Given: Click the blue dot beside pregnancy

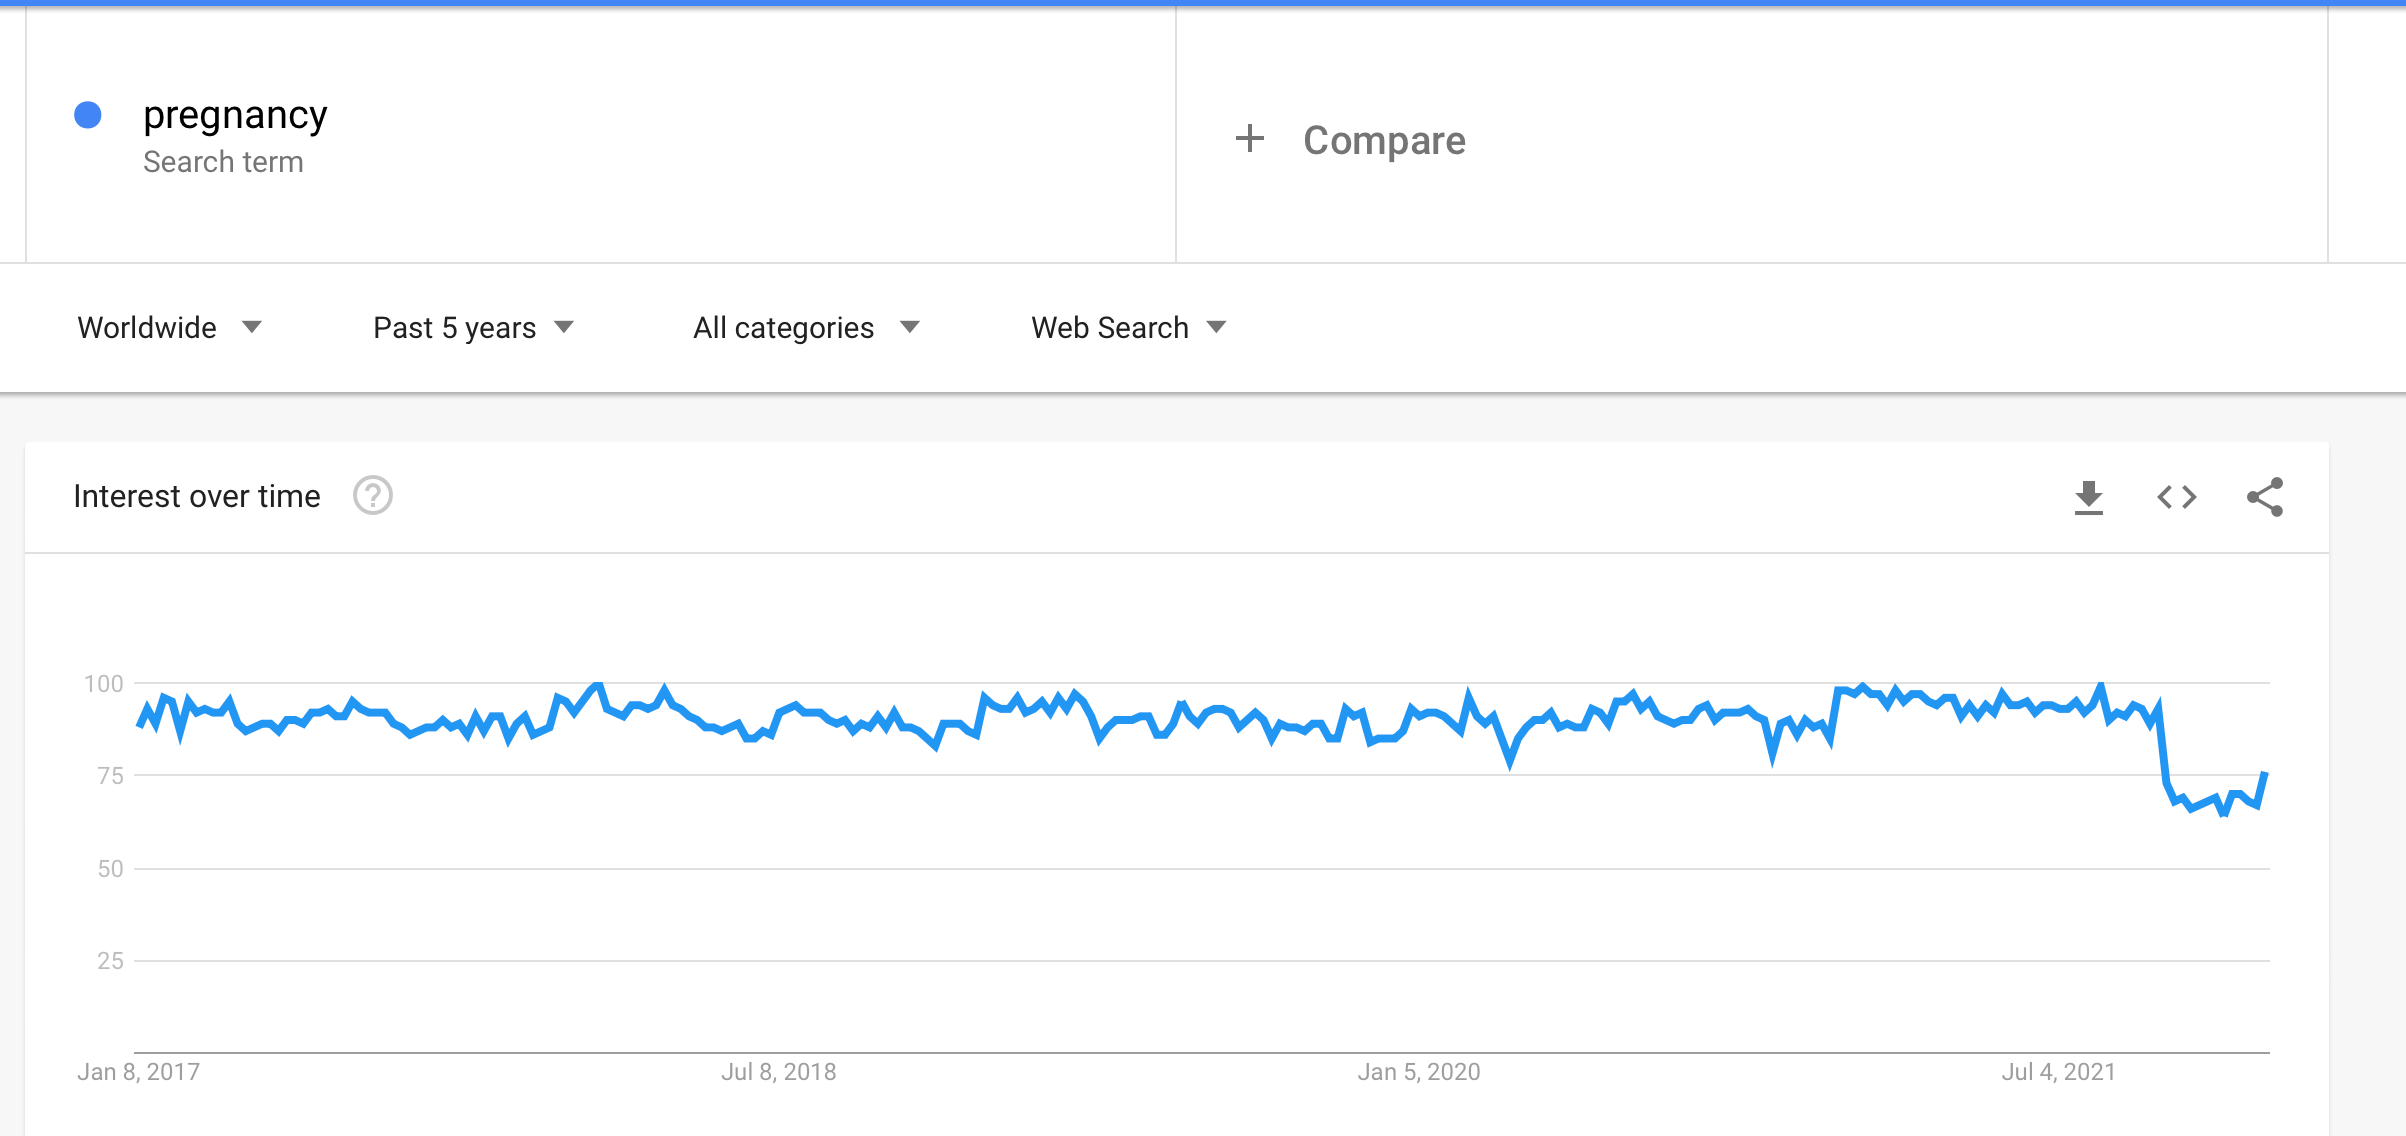Looking at the screenshot, I should (x=88, y=116).
